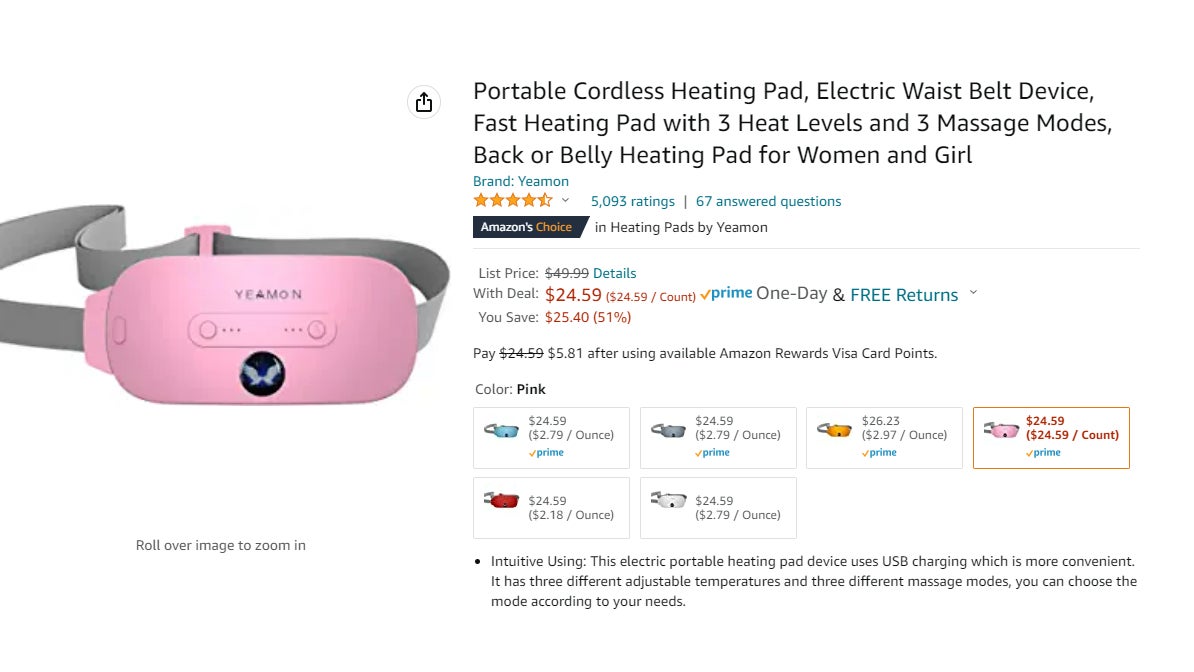Select the $26.23 yellow color variant
This screenshot has height=672, width=1194.
tap(883, 437)
